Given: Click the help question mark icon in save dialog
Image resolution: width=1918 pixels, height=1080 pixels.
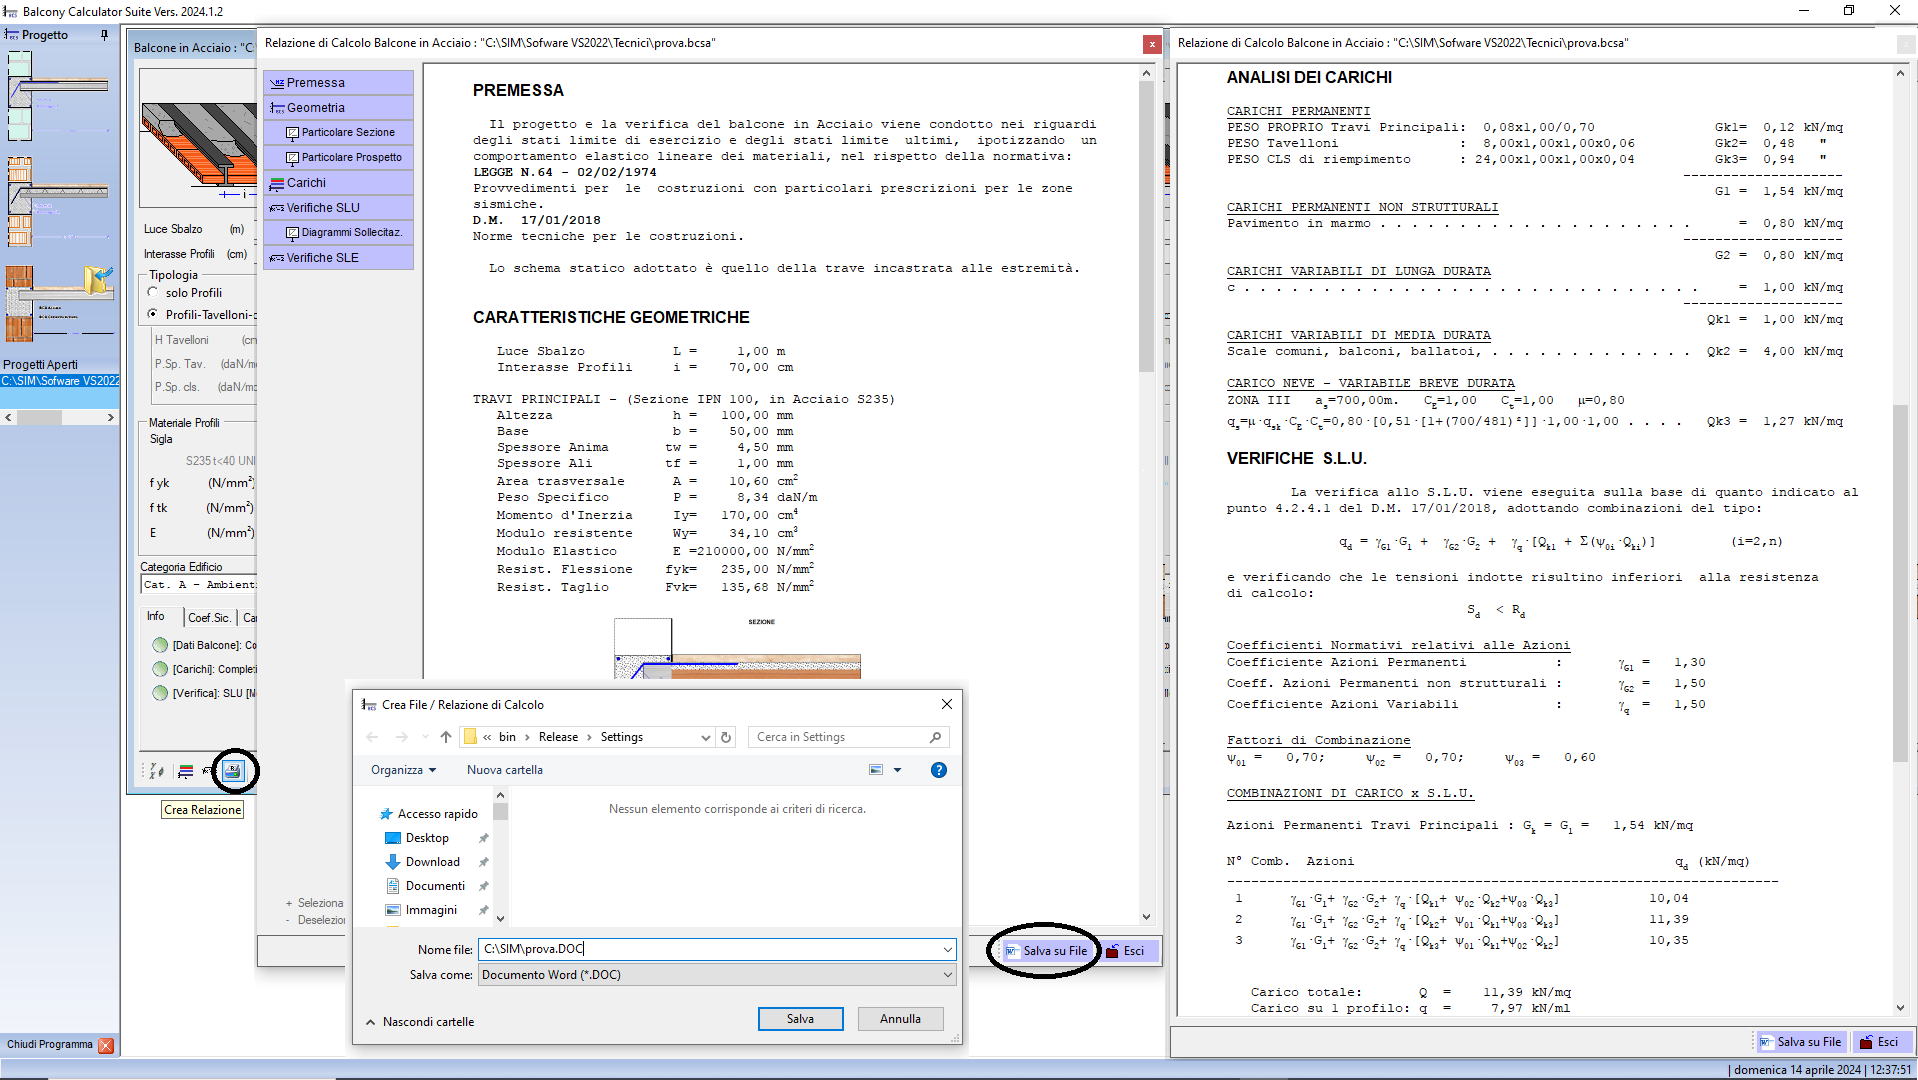Looking at the screenshot, I should 938,770.
